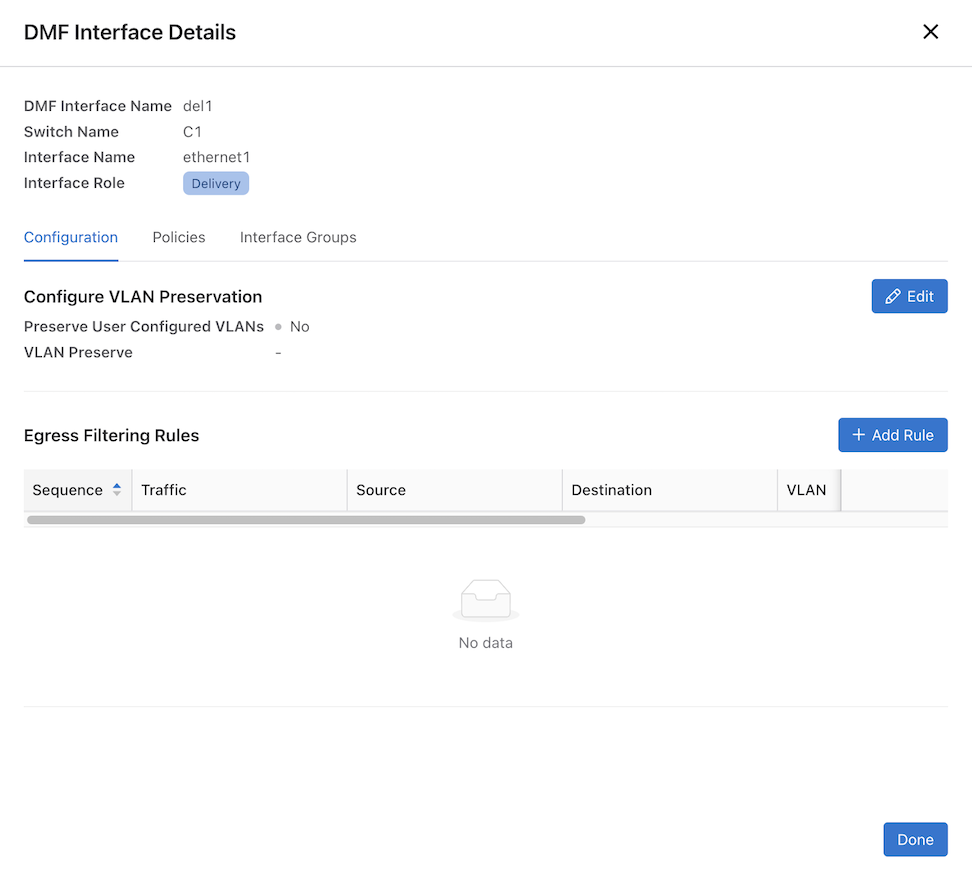Click the plus Add Rule button
Viewport: 972px width, 877px height.
click(892, 435)
